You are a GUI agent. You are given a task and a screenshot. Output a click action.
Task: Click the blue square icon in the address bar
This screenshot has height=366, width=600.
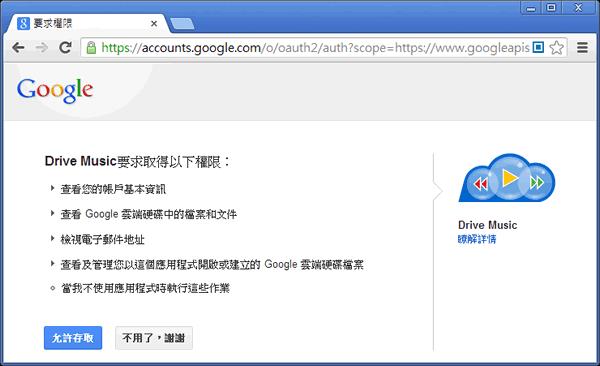click(x=538, y=47)
